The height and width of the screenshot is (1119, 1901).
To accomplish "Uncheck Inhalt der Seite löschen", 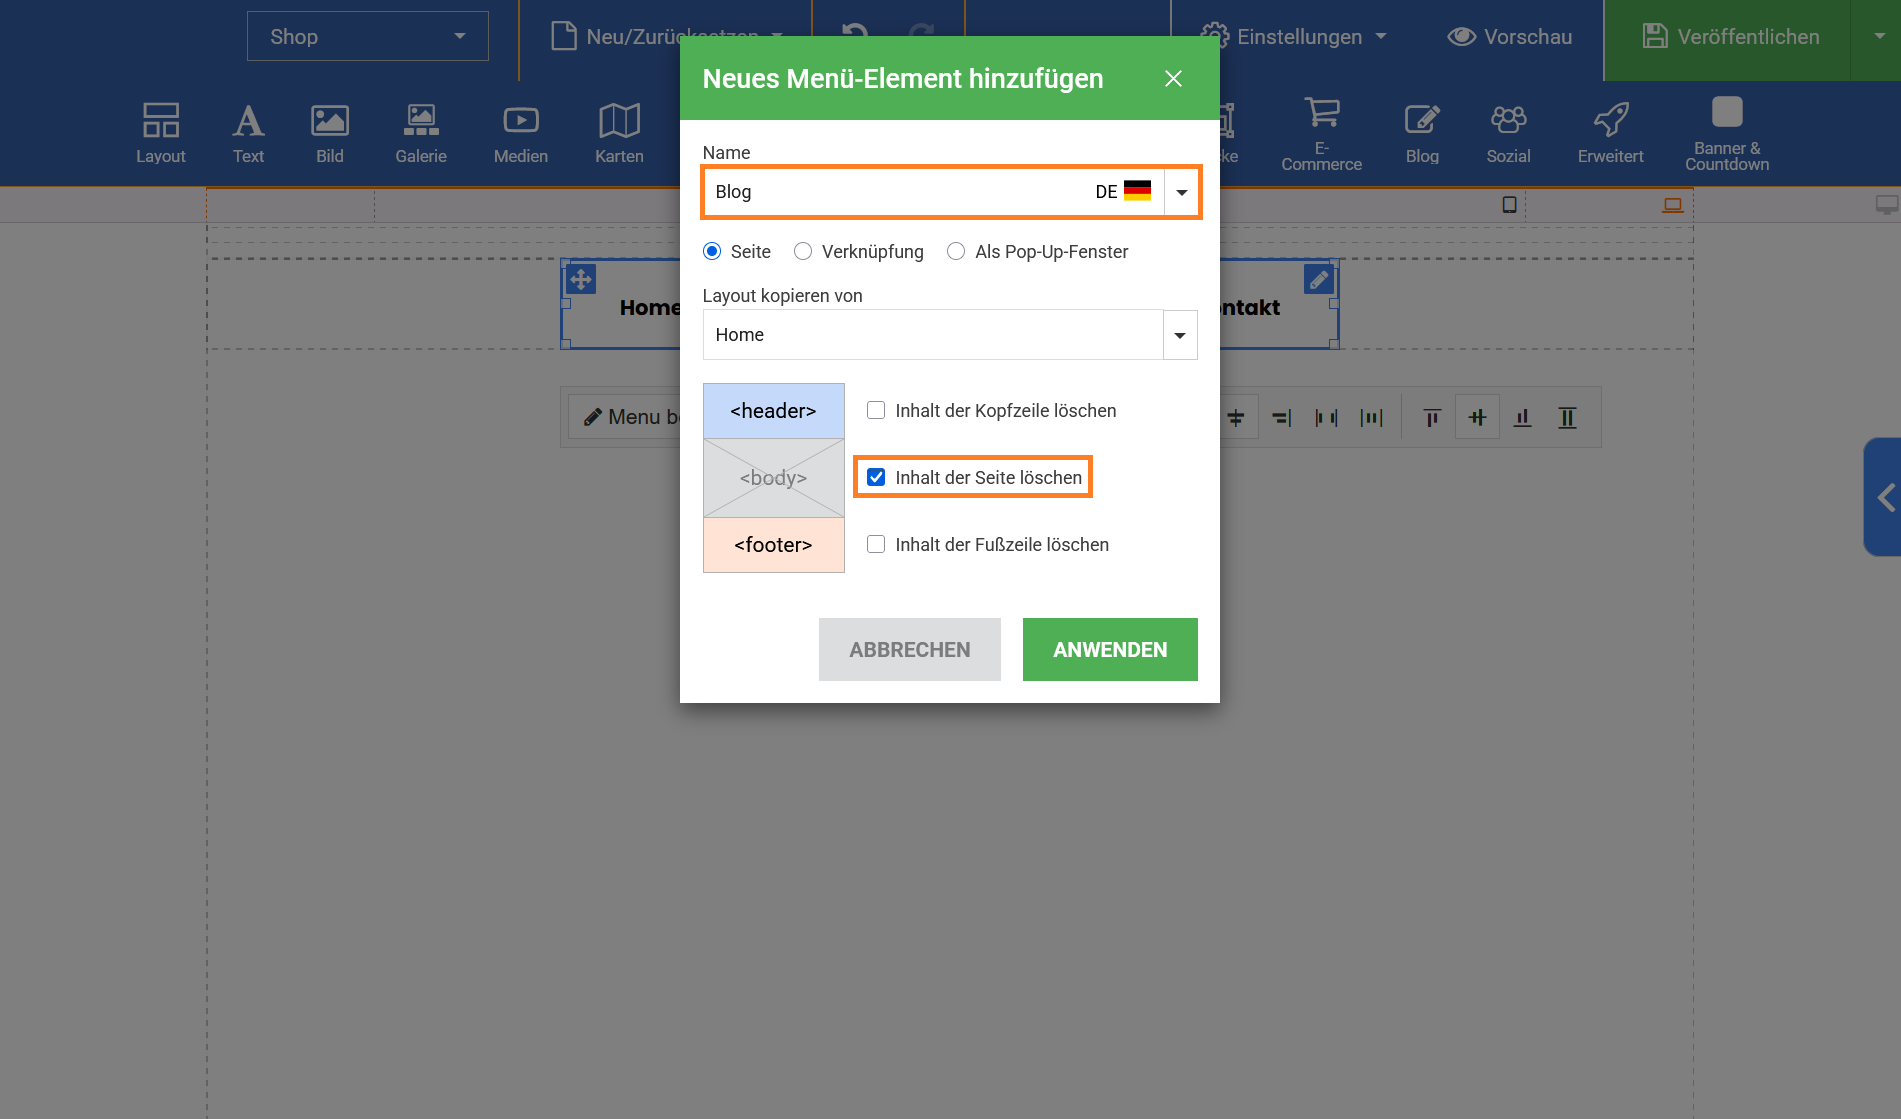I will [876, 478].
